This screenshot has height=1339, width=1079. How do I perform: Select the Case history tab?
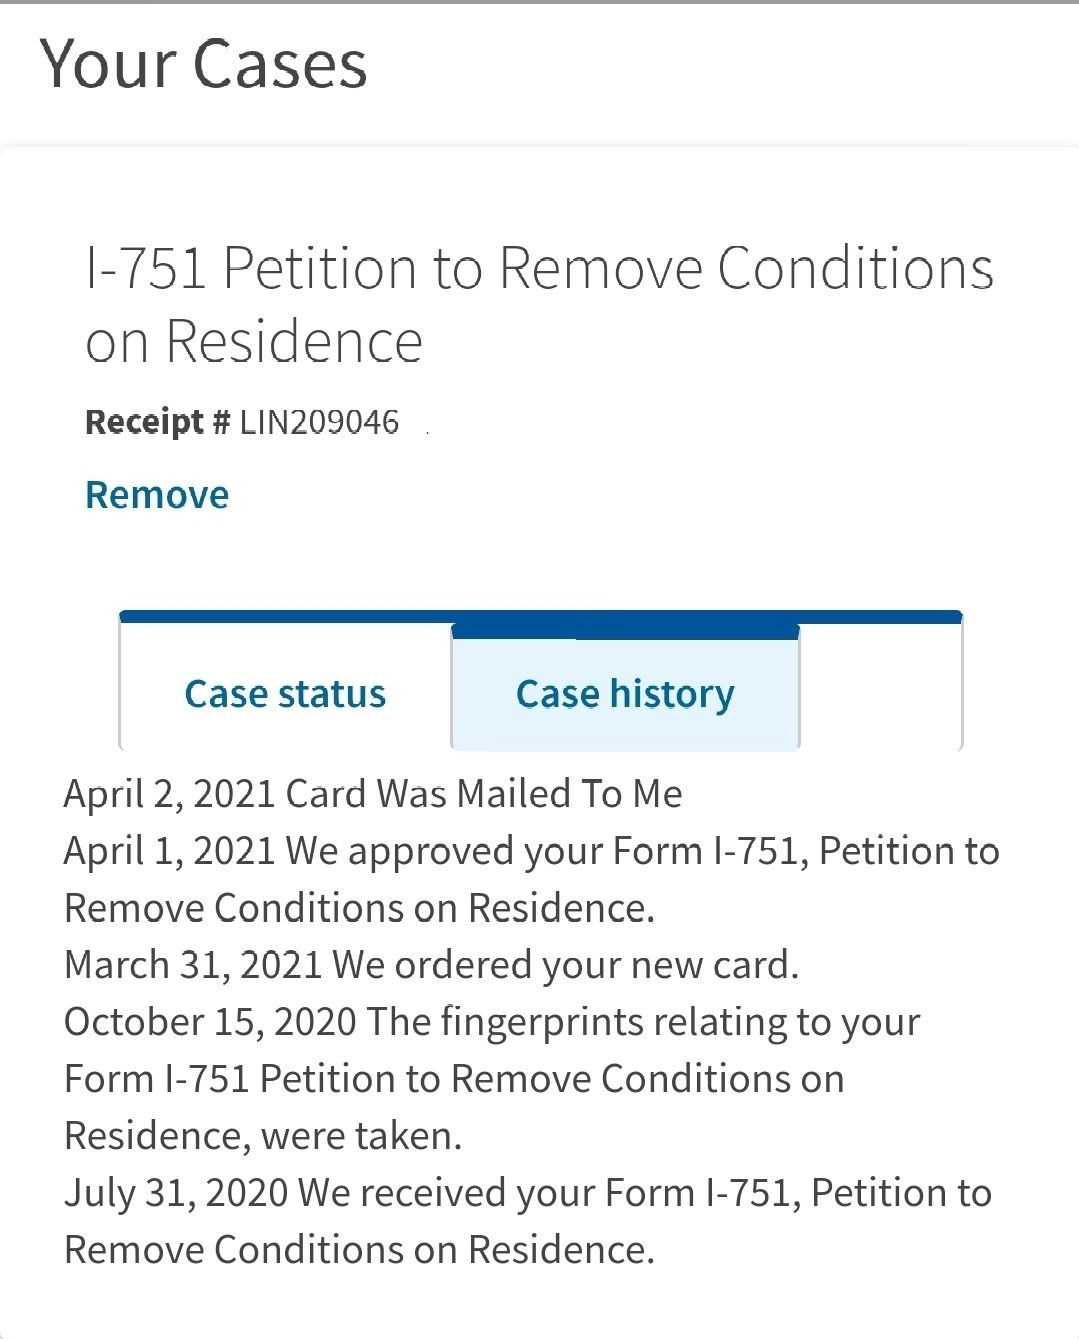[x=625, y=693]
